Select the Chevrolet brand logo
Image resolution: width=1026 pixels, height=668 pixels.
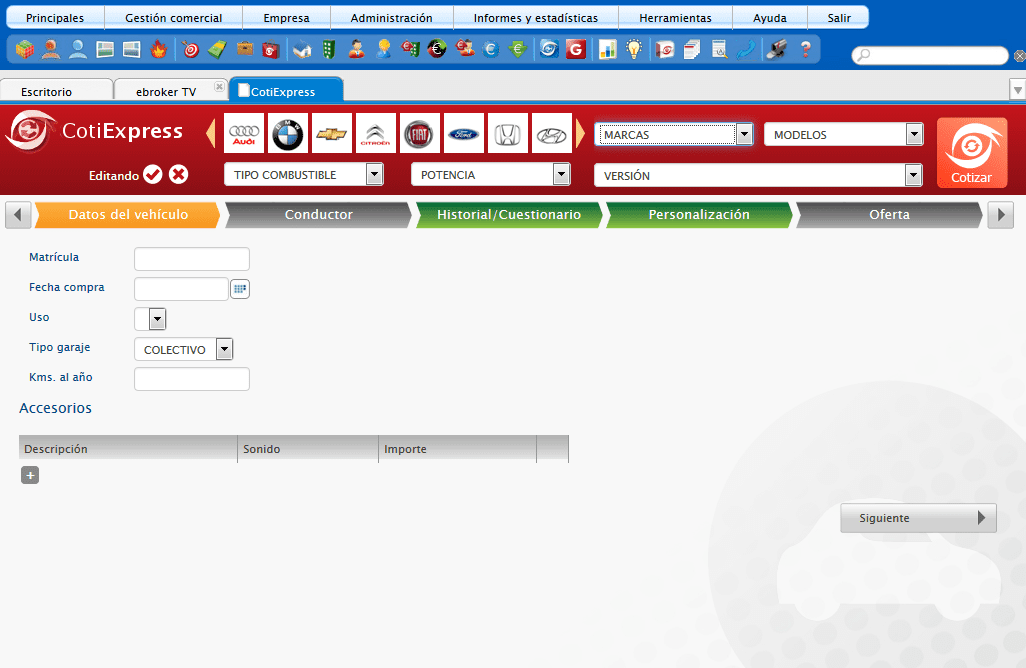(332, 133)
